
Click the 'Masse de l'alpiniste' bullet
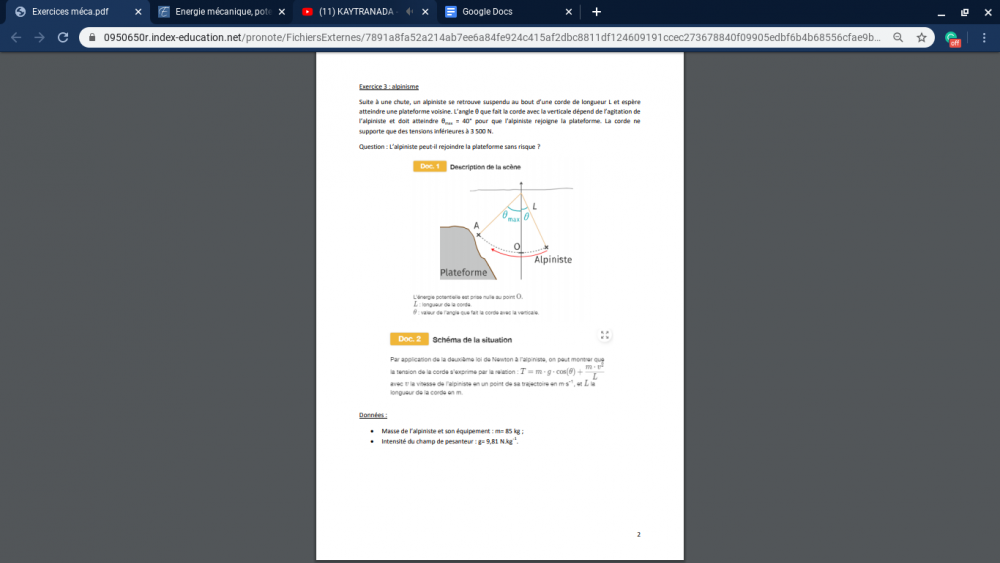tap(452, 431)
